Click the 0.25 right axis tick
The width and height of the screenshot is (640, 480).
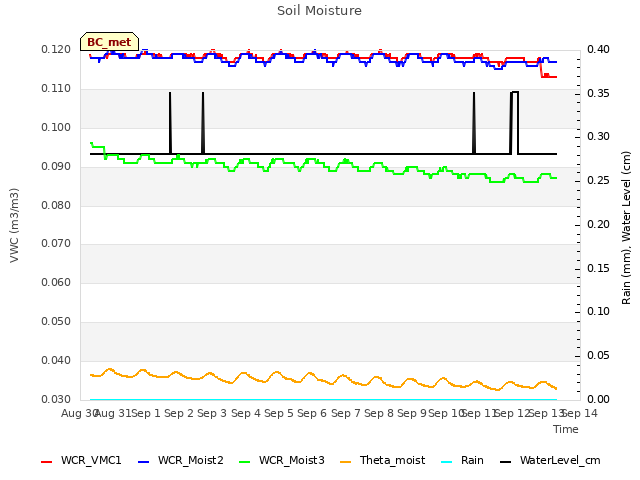598,180
